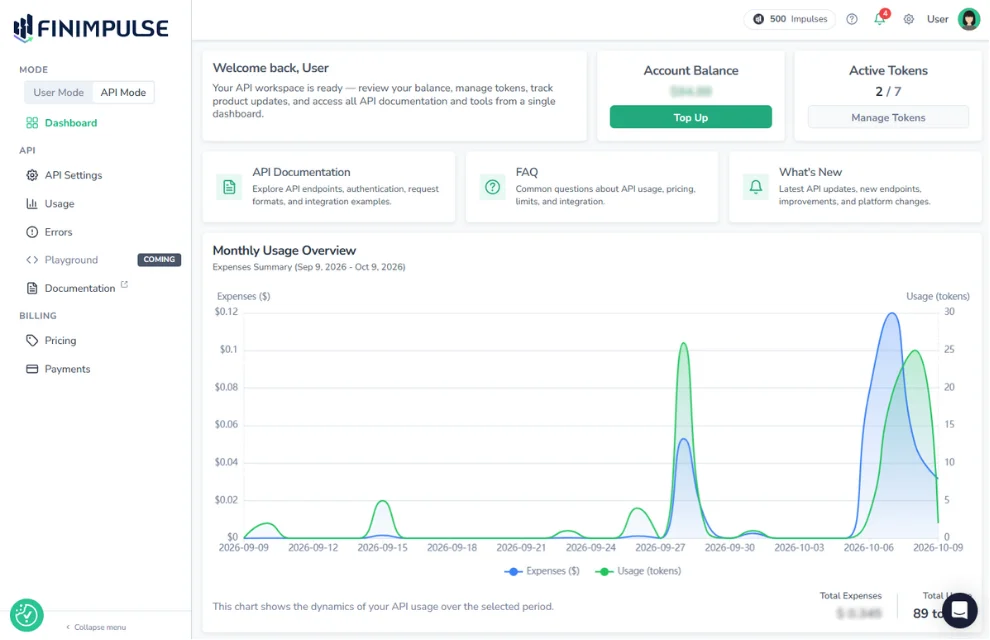The image size is (990, 640).
Task: Open the Usage page
Action: click(x=59, y=204)
